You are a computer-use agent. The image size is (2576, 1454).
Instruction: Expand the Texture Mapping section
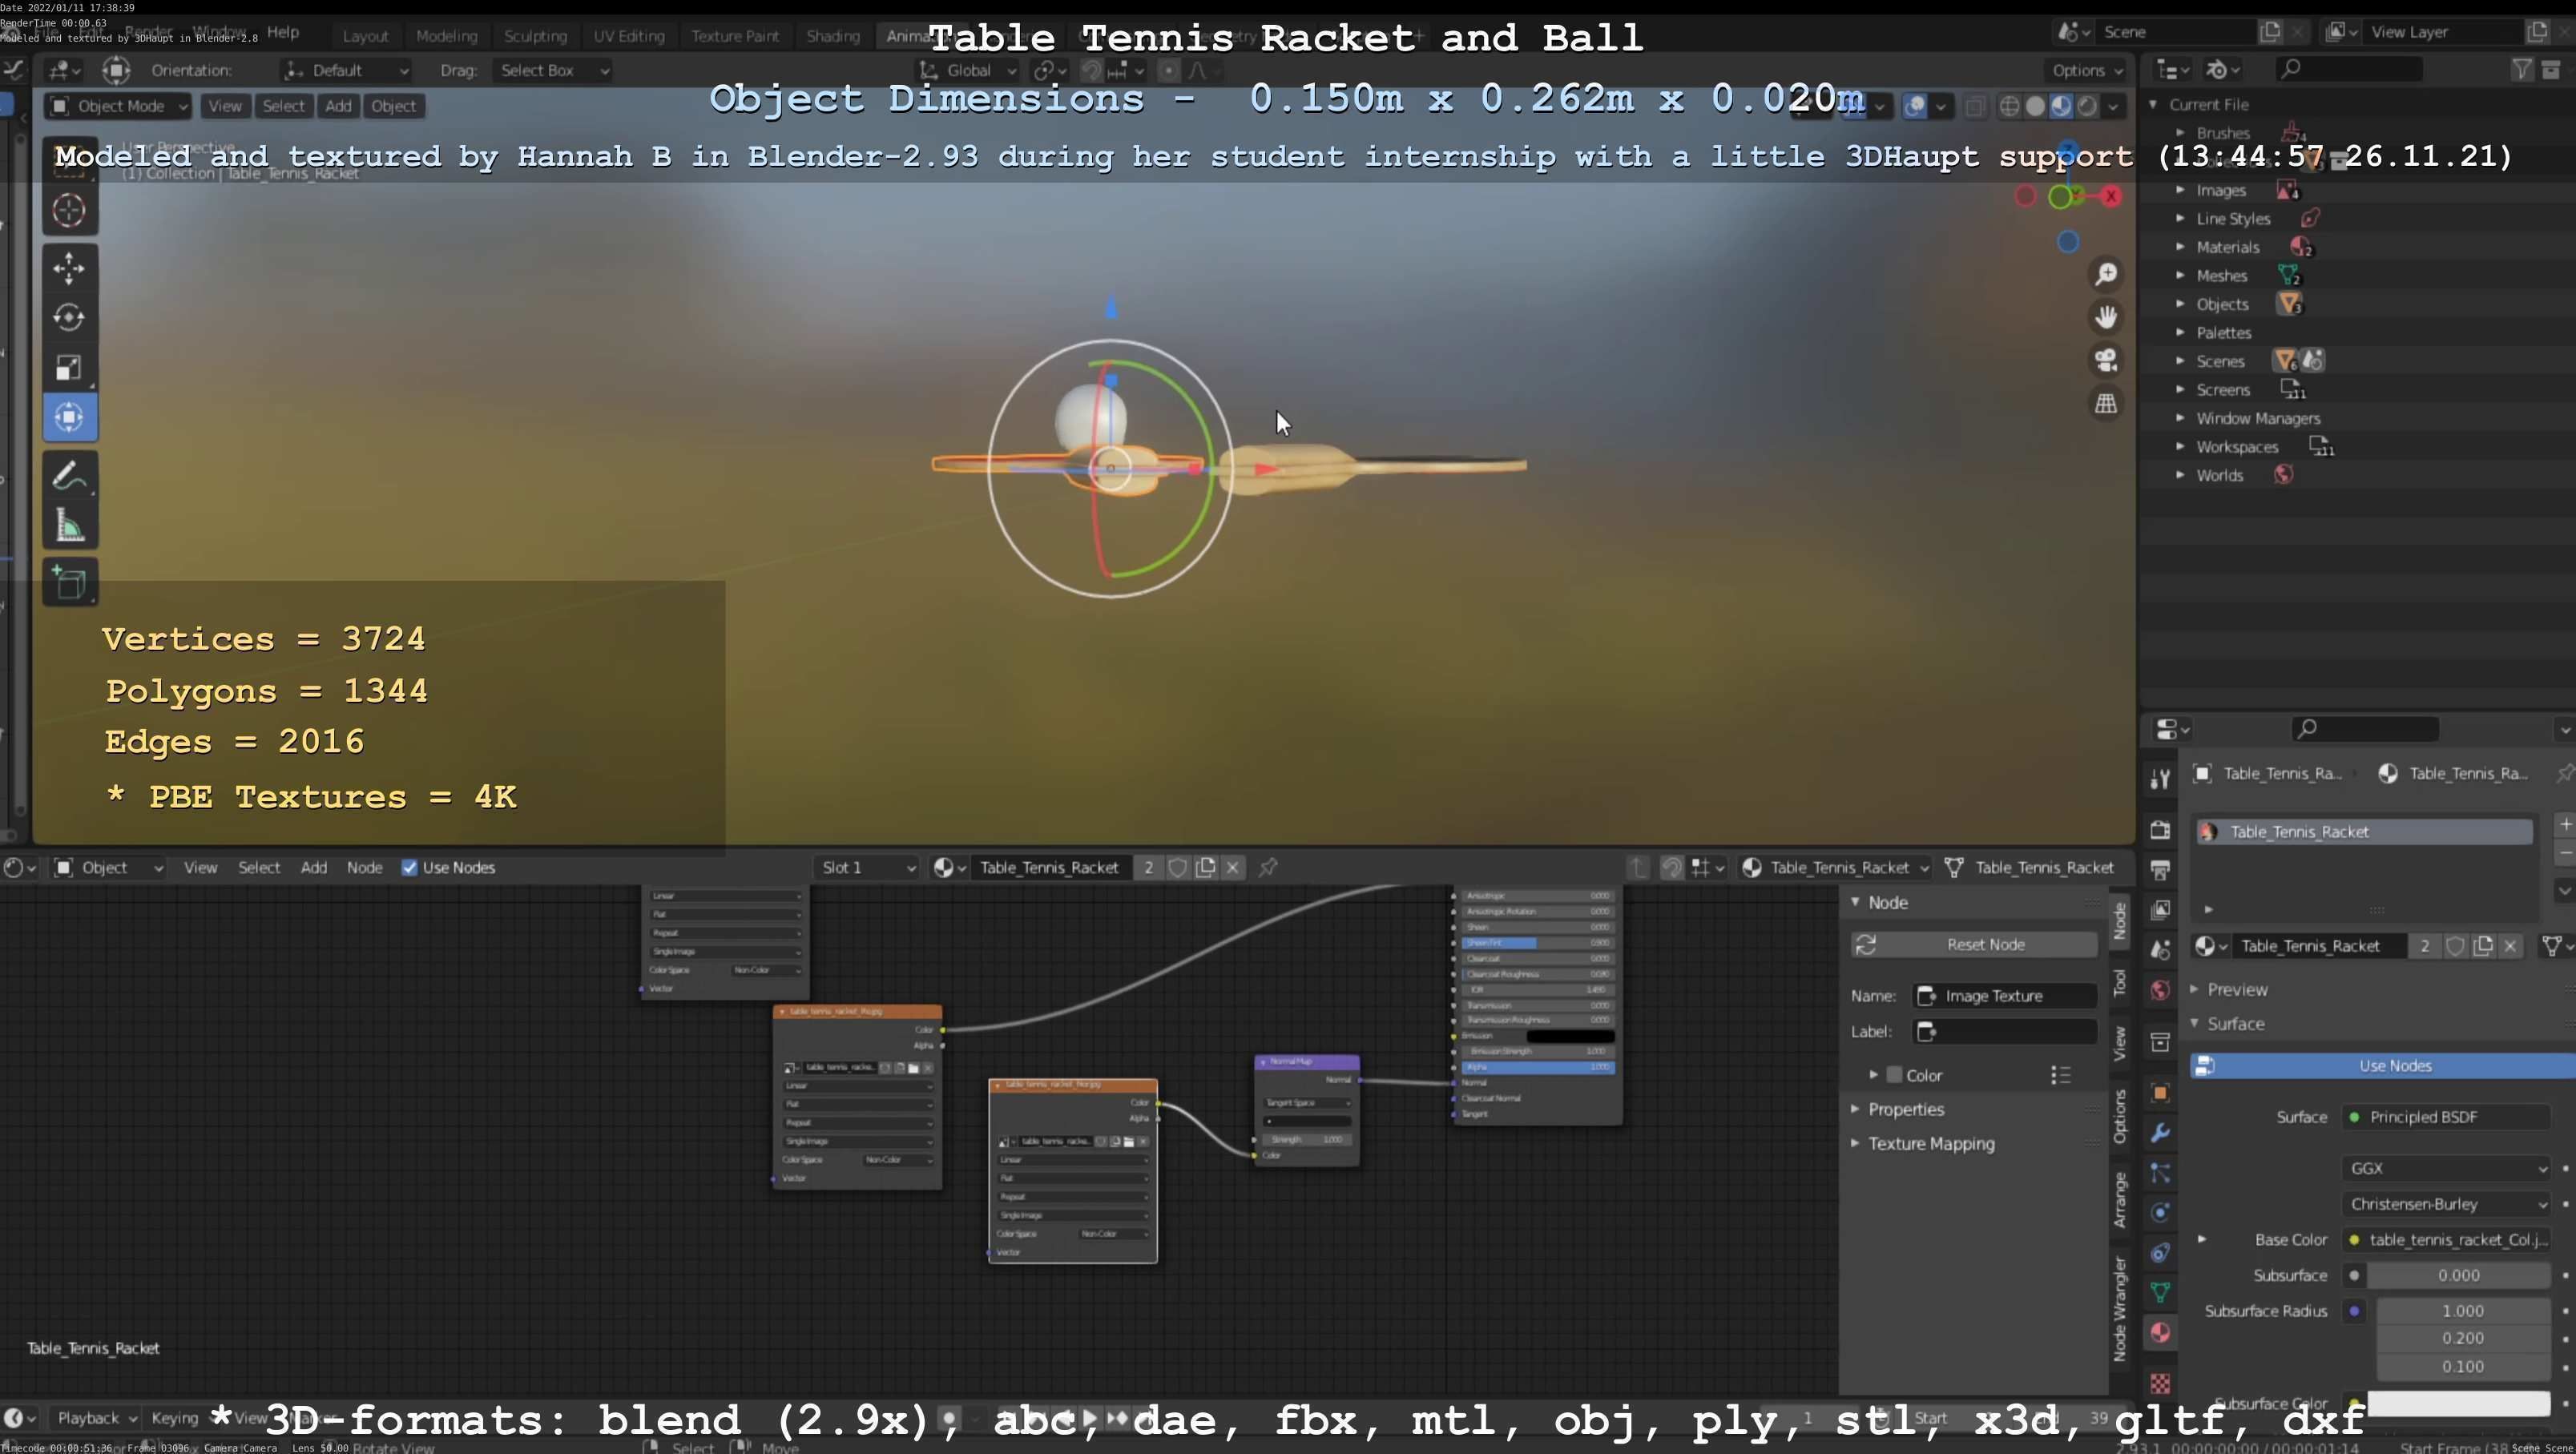[x=1931, y=1143]
